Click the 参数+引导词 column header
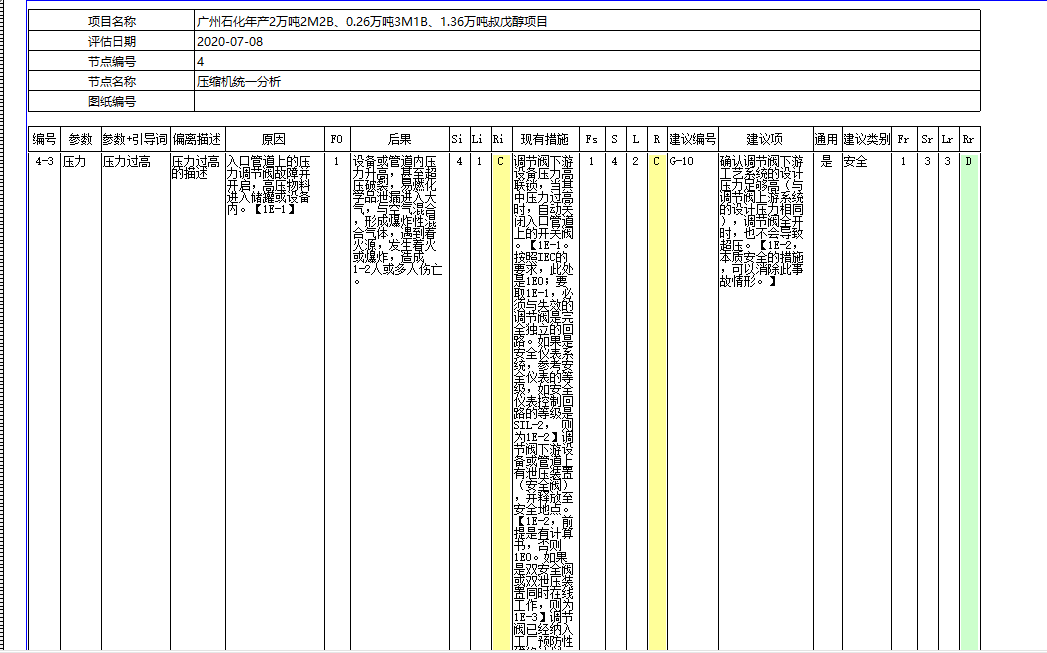This screenshot has height=653, width=1047. click(x=136, y=139)
